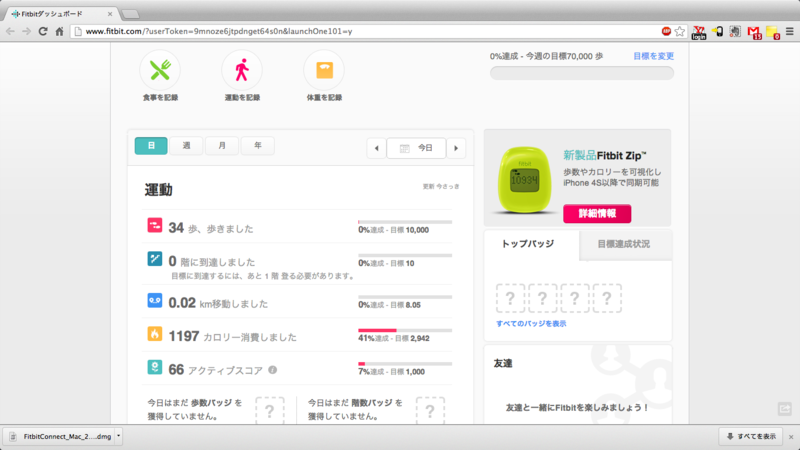Click the calories 41% progress bar

point(405,331)
